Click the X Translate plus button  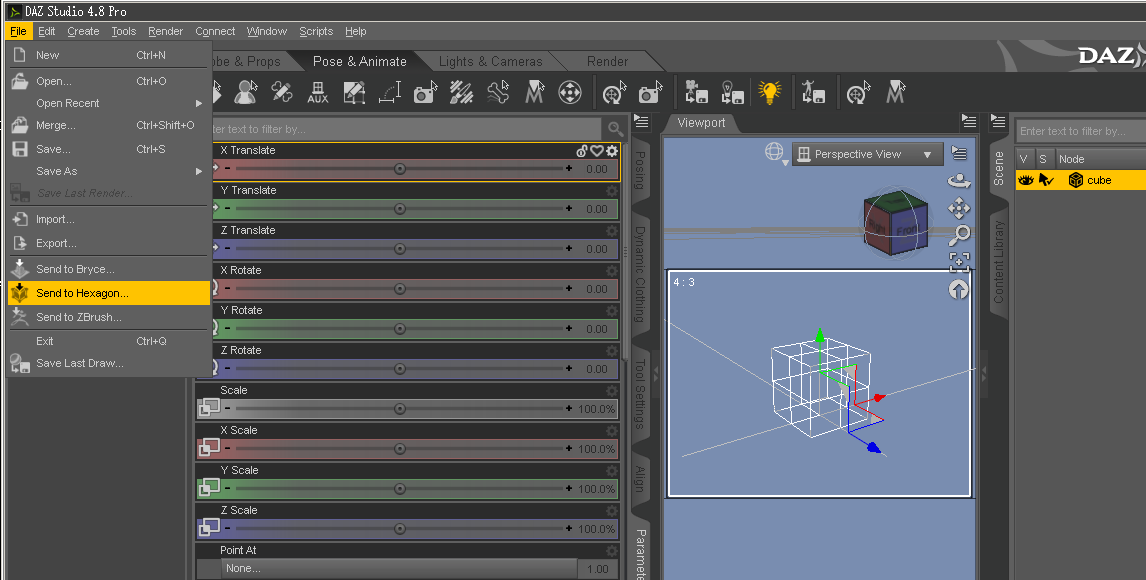[569, 169]
